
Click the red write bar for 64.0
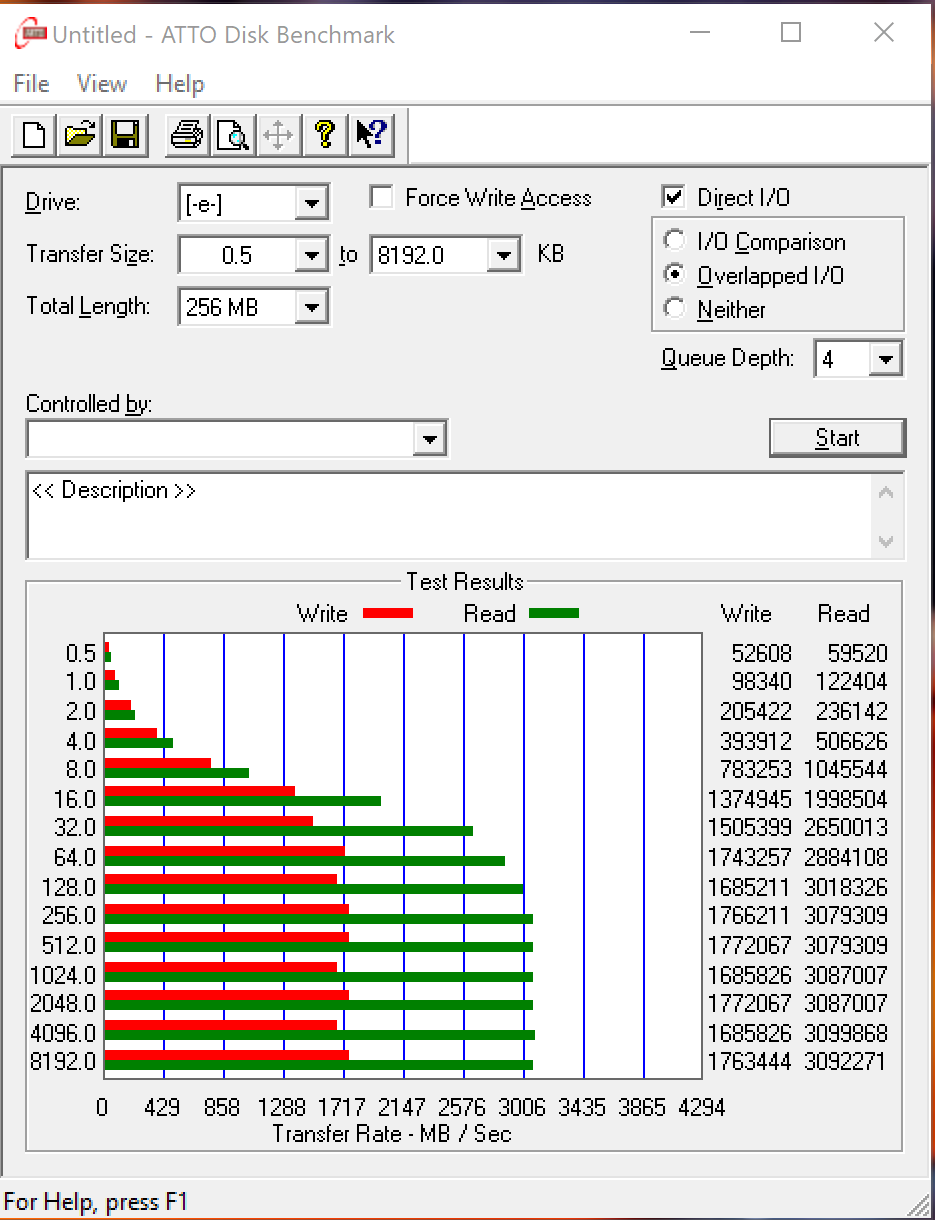click(x=225, y=851)
